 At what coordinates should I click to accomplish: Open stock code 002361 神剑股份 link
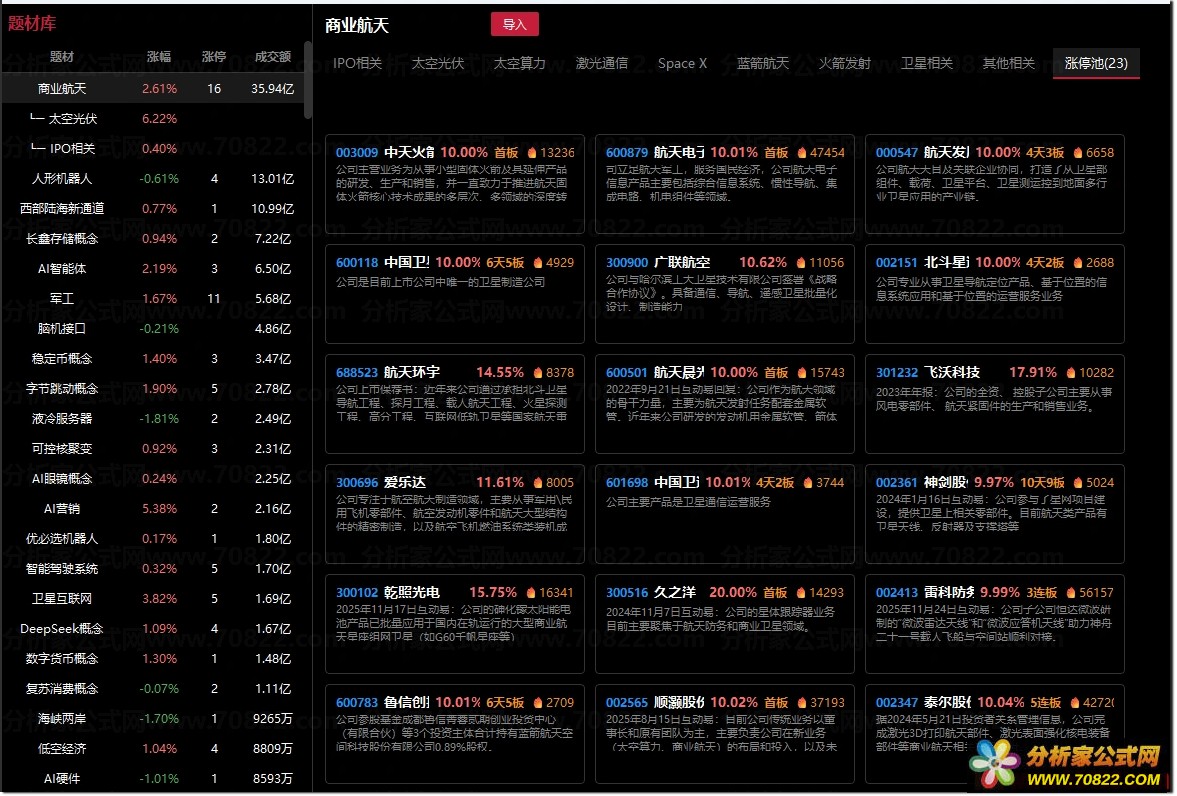[x=897, y=483]
